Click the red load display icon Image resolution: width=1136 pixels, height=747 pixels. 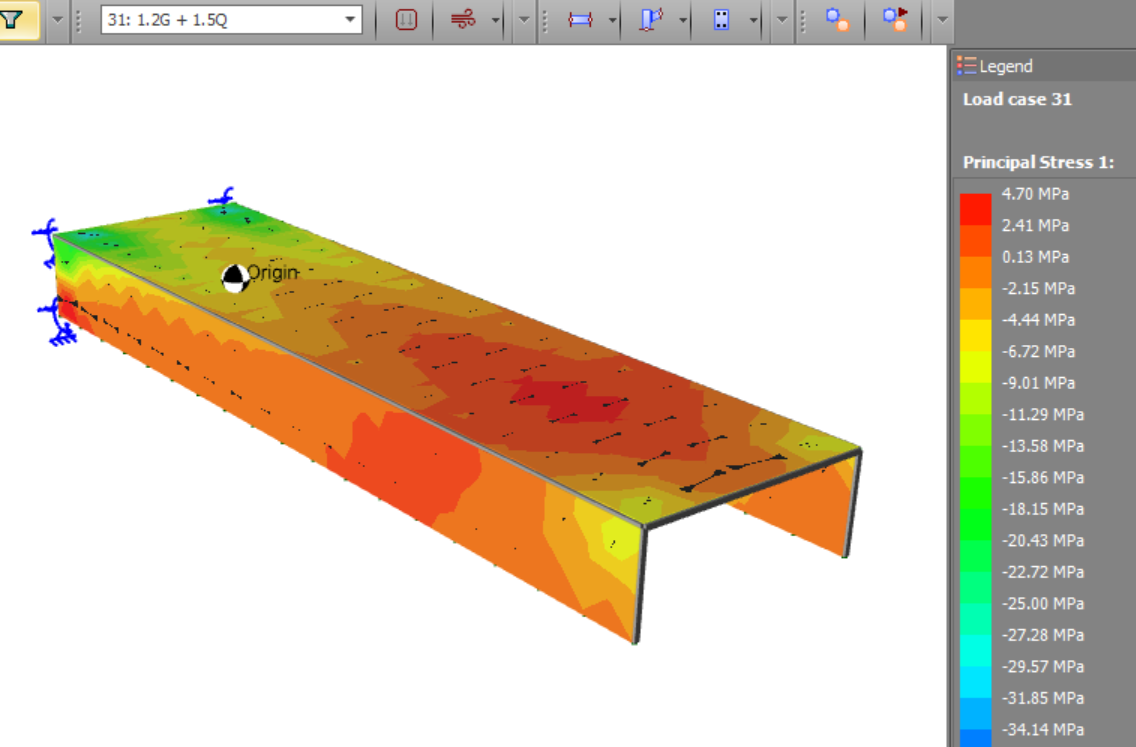coord(406,20)
